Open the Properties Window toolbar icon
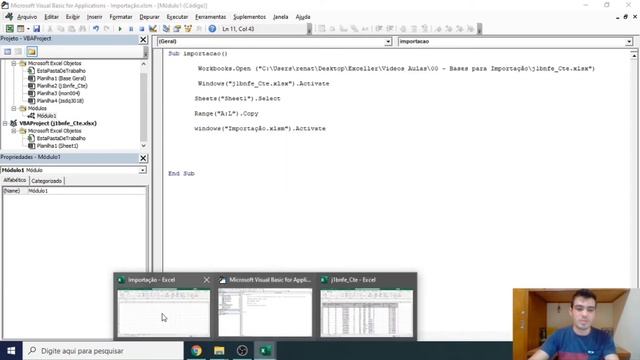Viewport: 640px width, 360px height. tap(177, 29)
